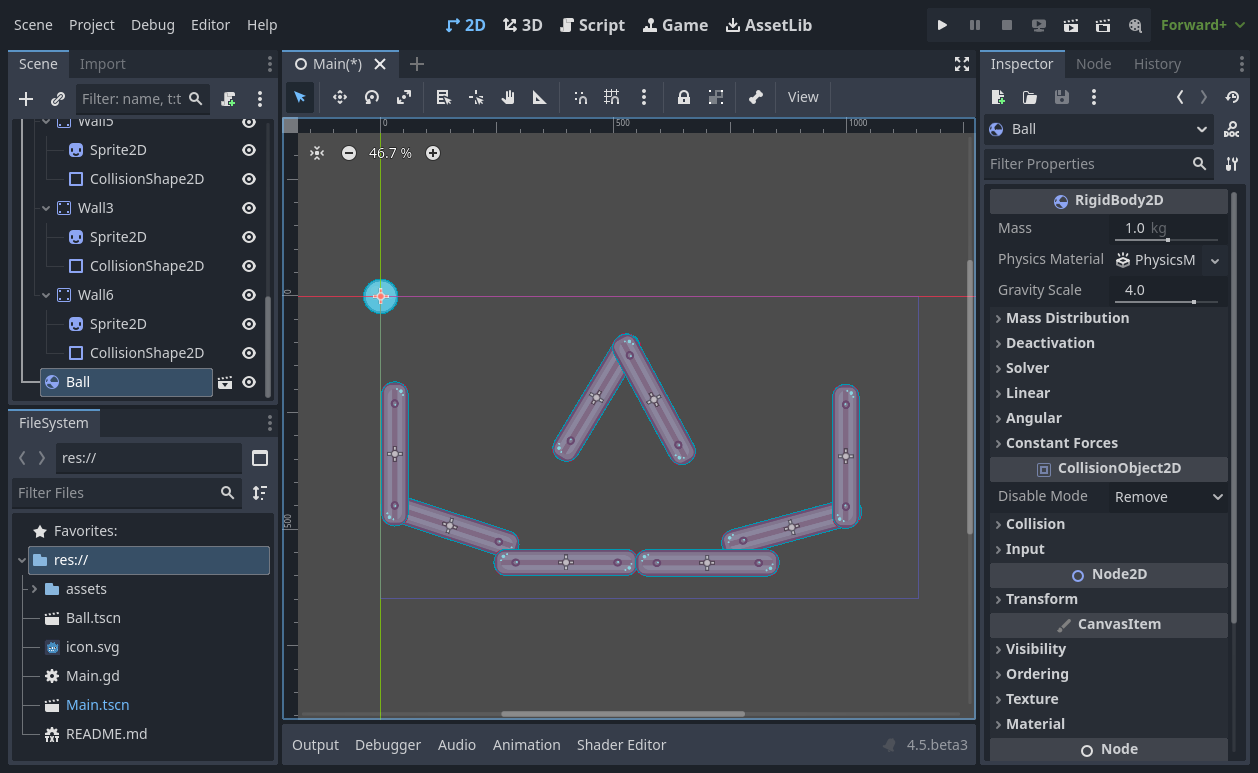This screenshot has height=773, width=1258.
Task: Lock the selected node
Action: (684, 97)
